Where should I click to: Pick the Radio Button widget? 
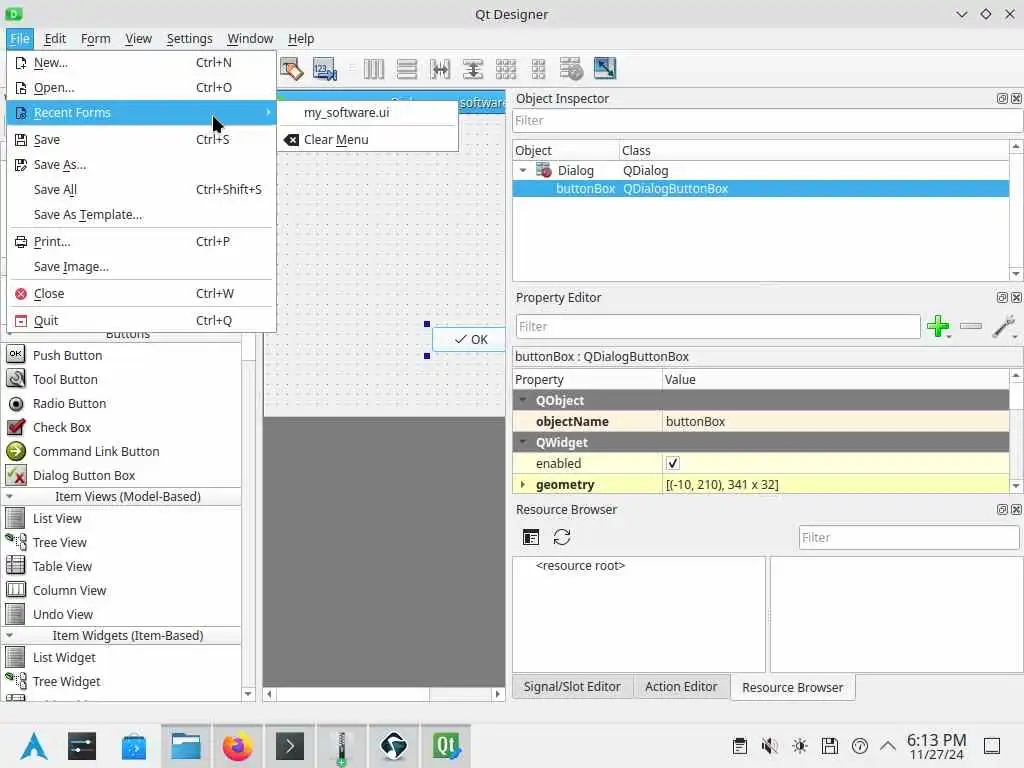pos(69,404)
